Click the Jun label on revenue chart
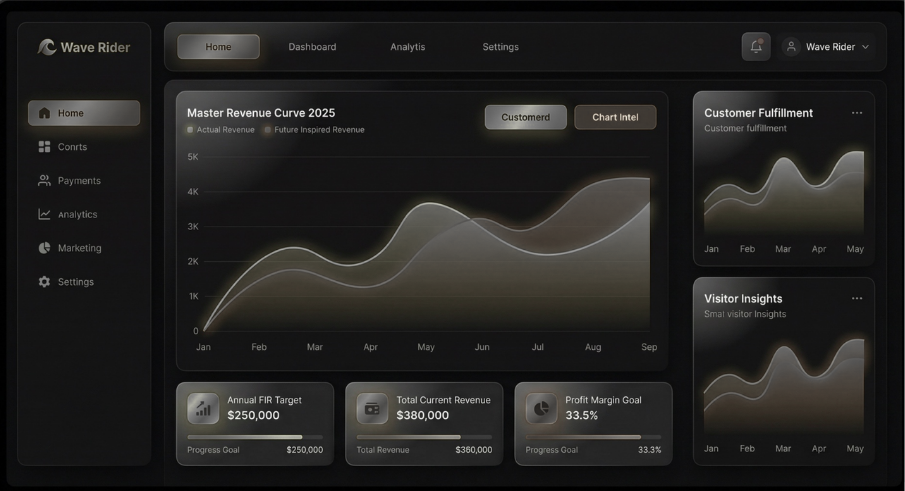 point(482,347)
